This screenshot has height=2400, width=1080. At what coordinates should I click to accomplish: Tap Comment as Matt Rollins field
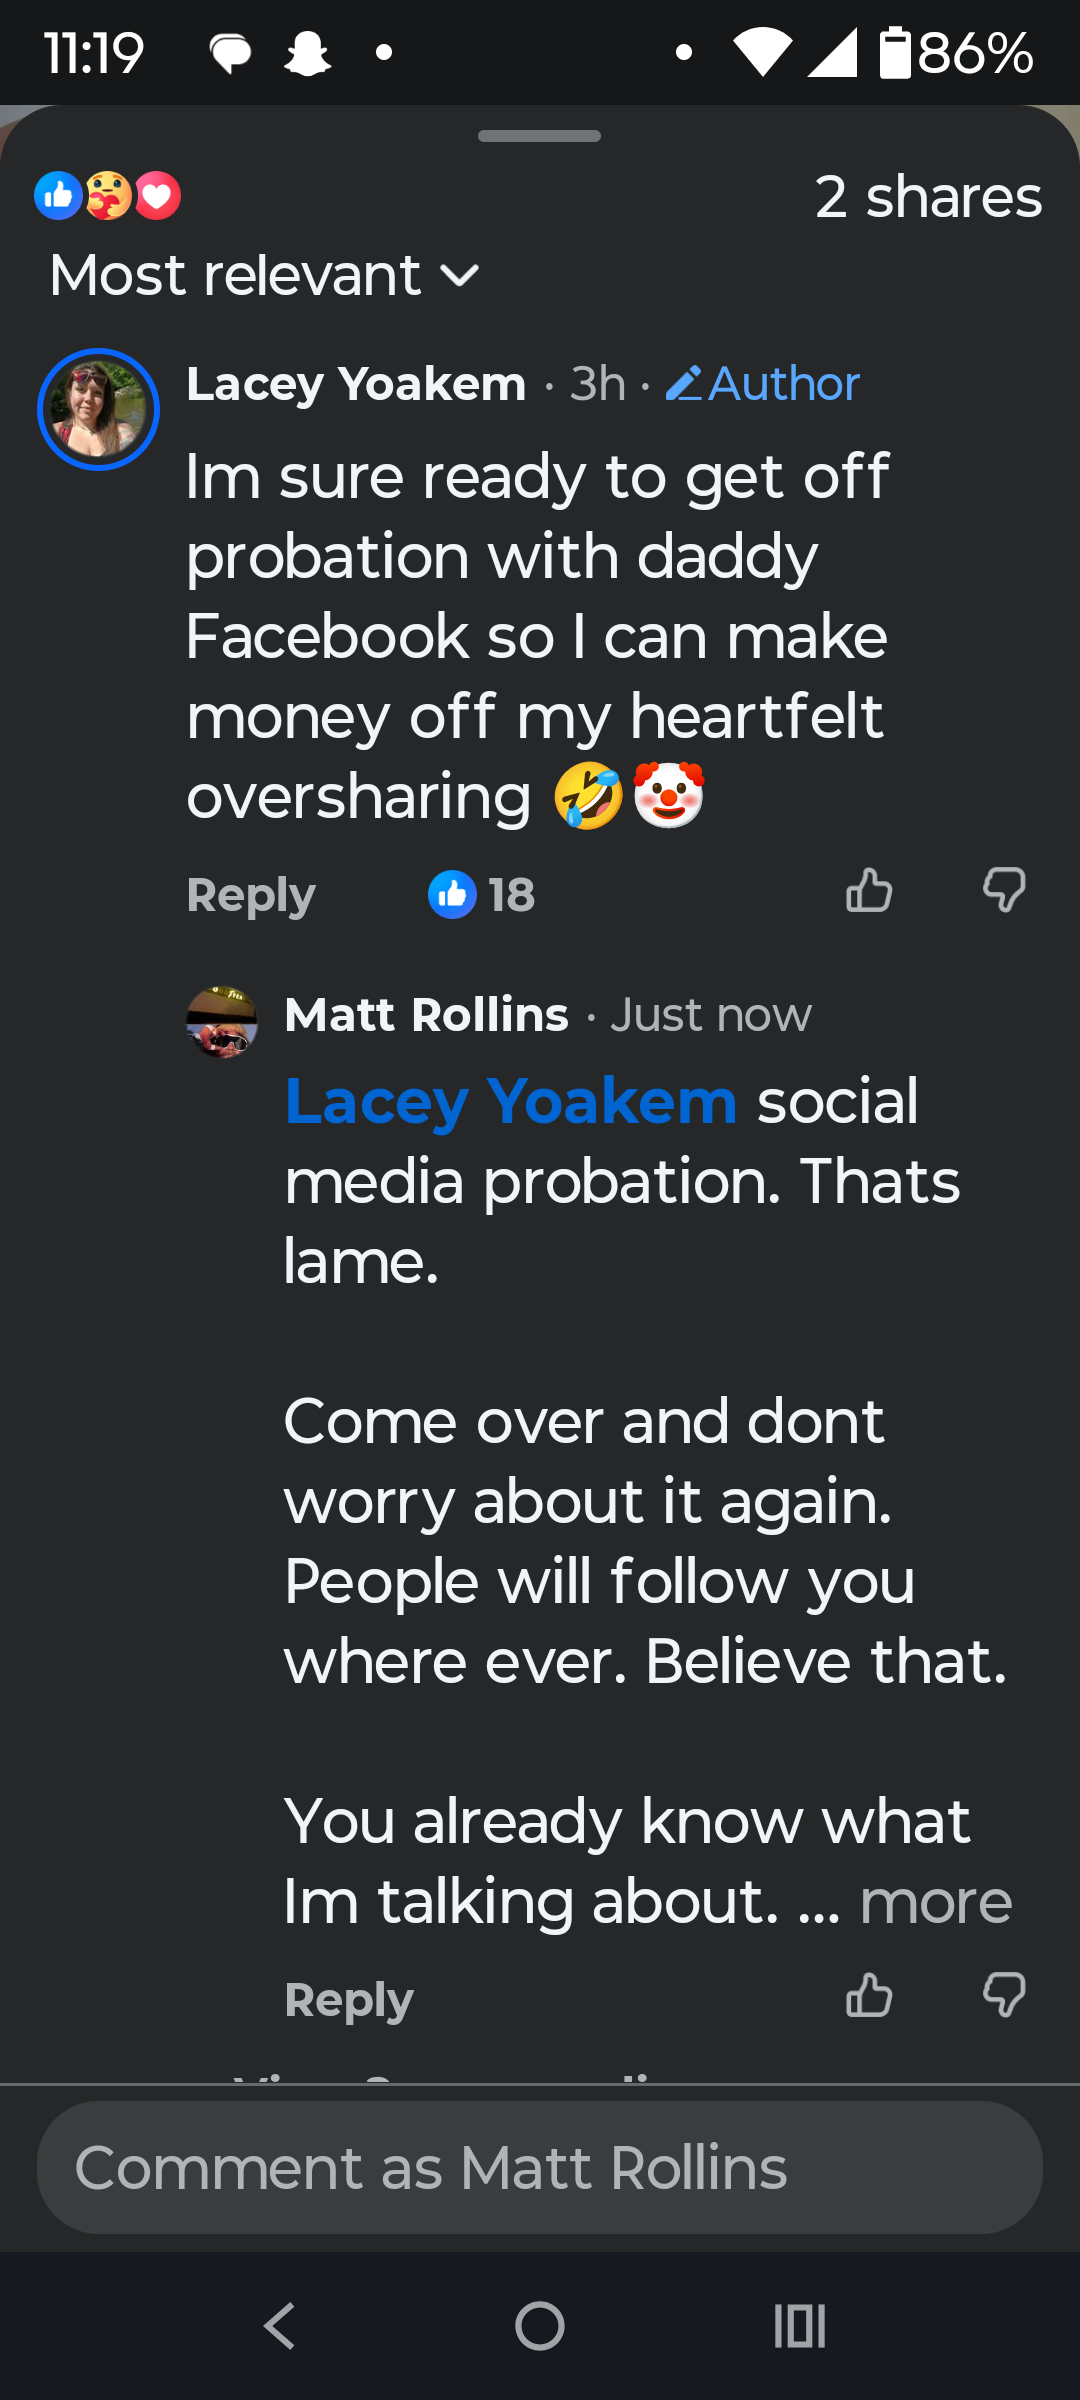click(x=540, y=2168)
